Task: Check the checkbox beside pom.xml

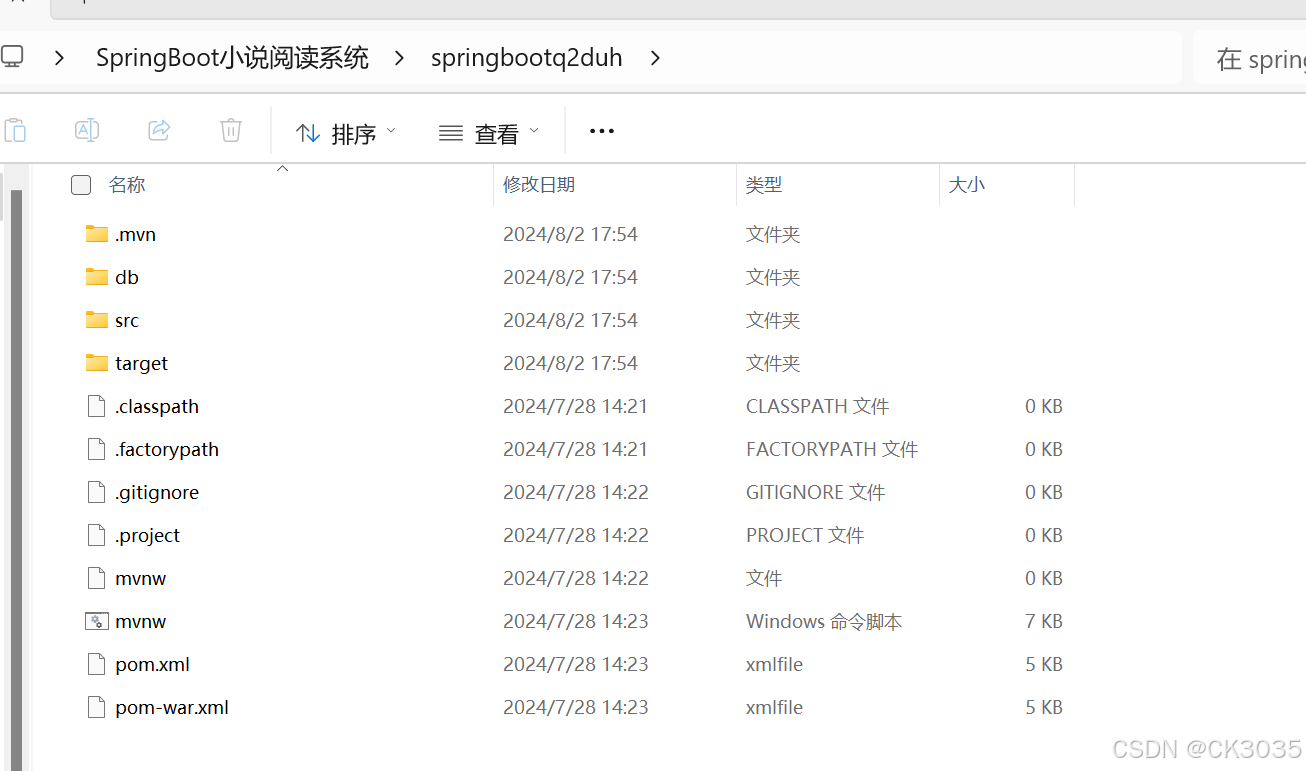Action: (80, 664)
